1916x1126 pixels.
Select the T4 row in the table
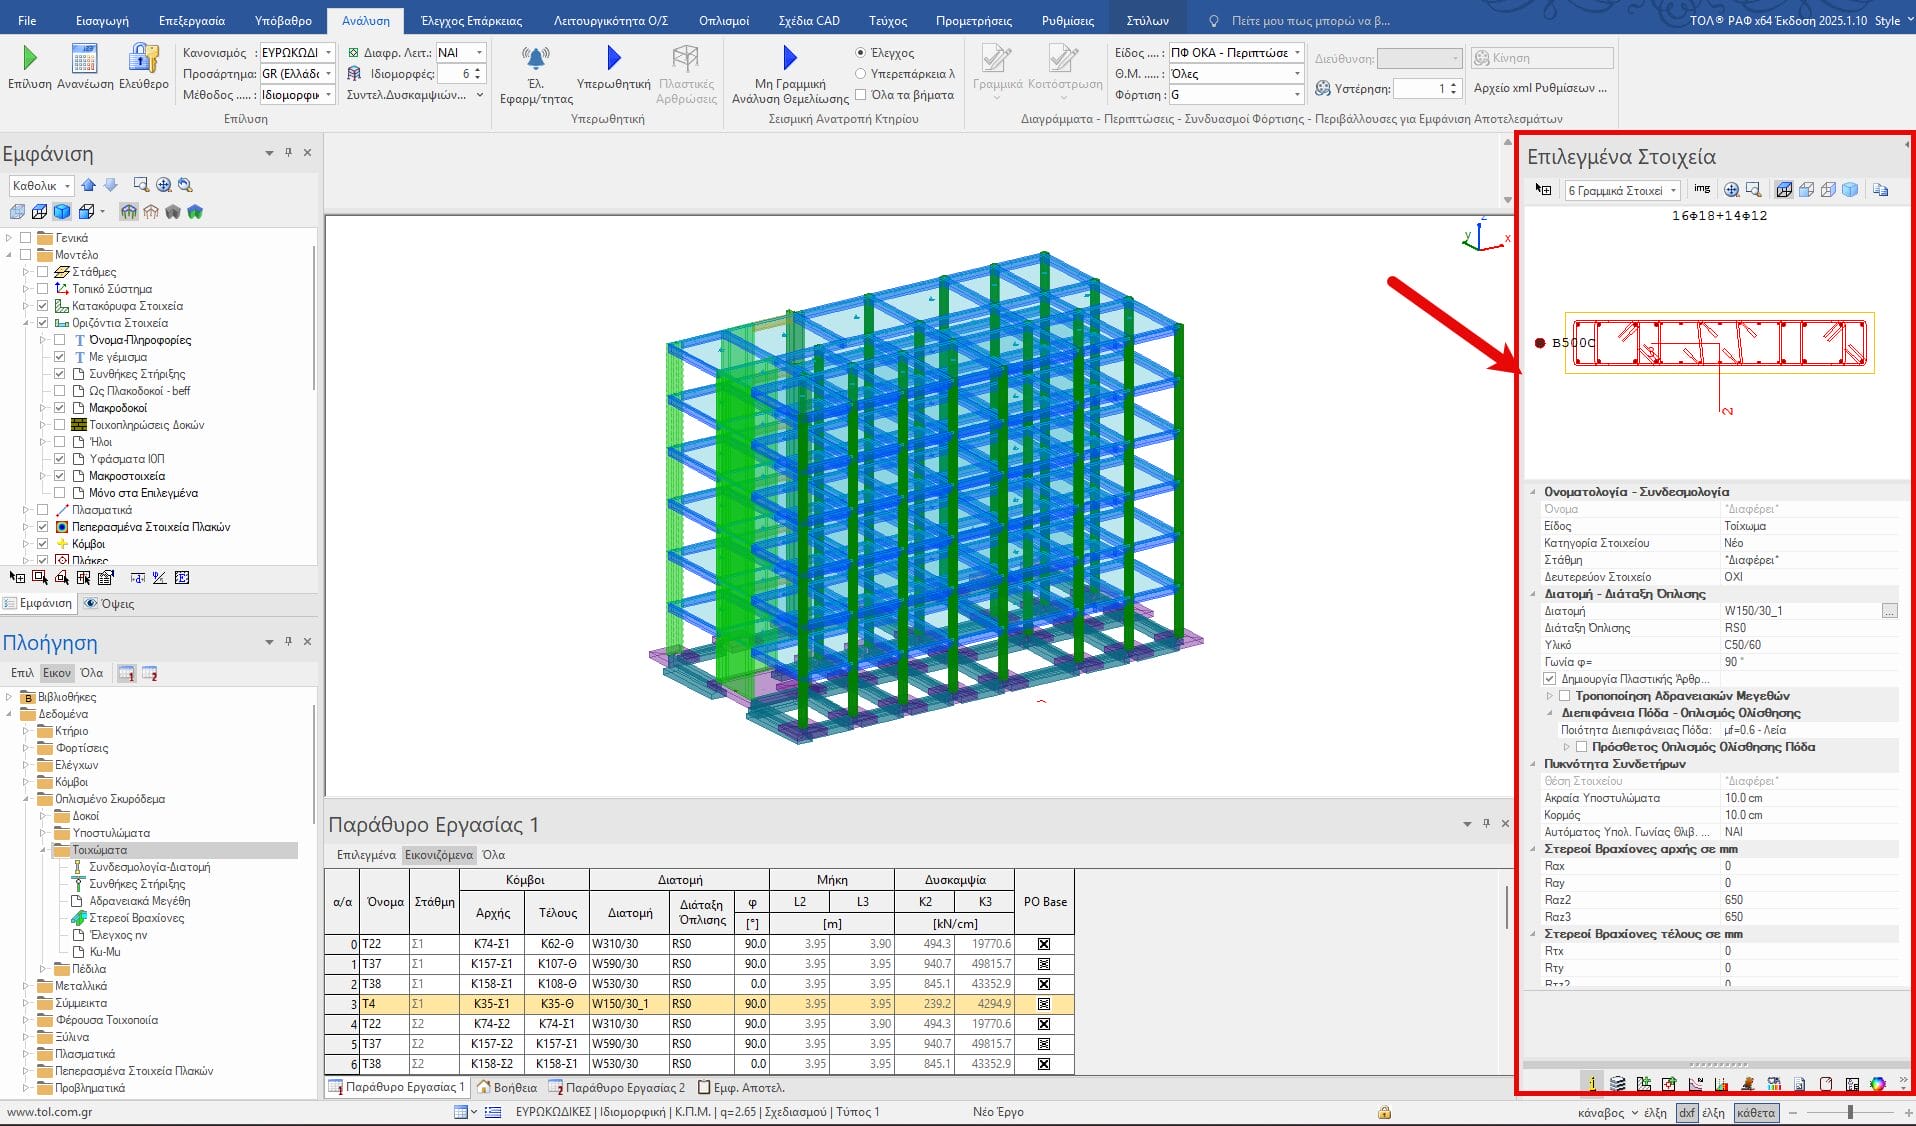coord(370,1004)
